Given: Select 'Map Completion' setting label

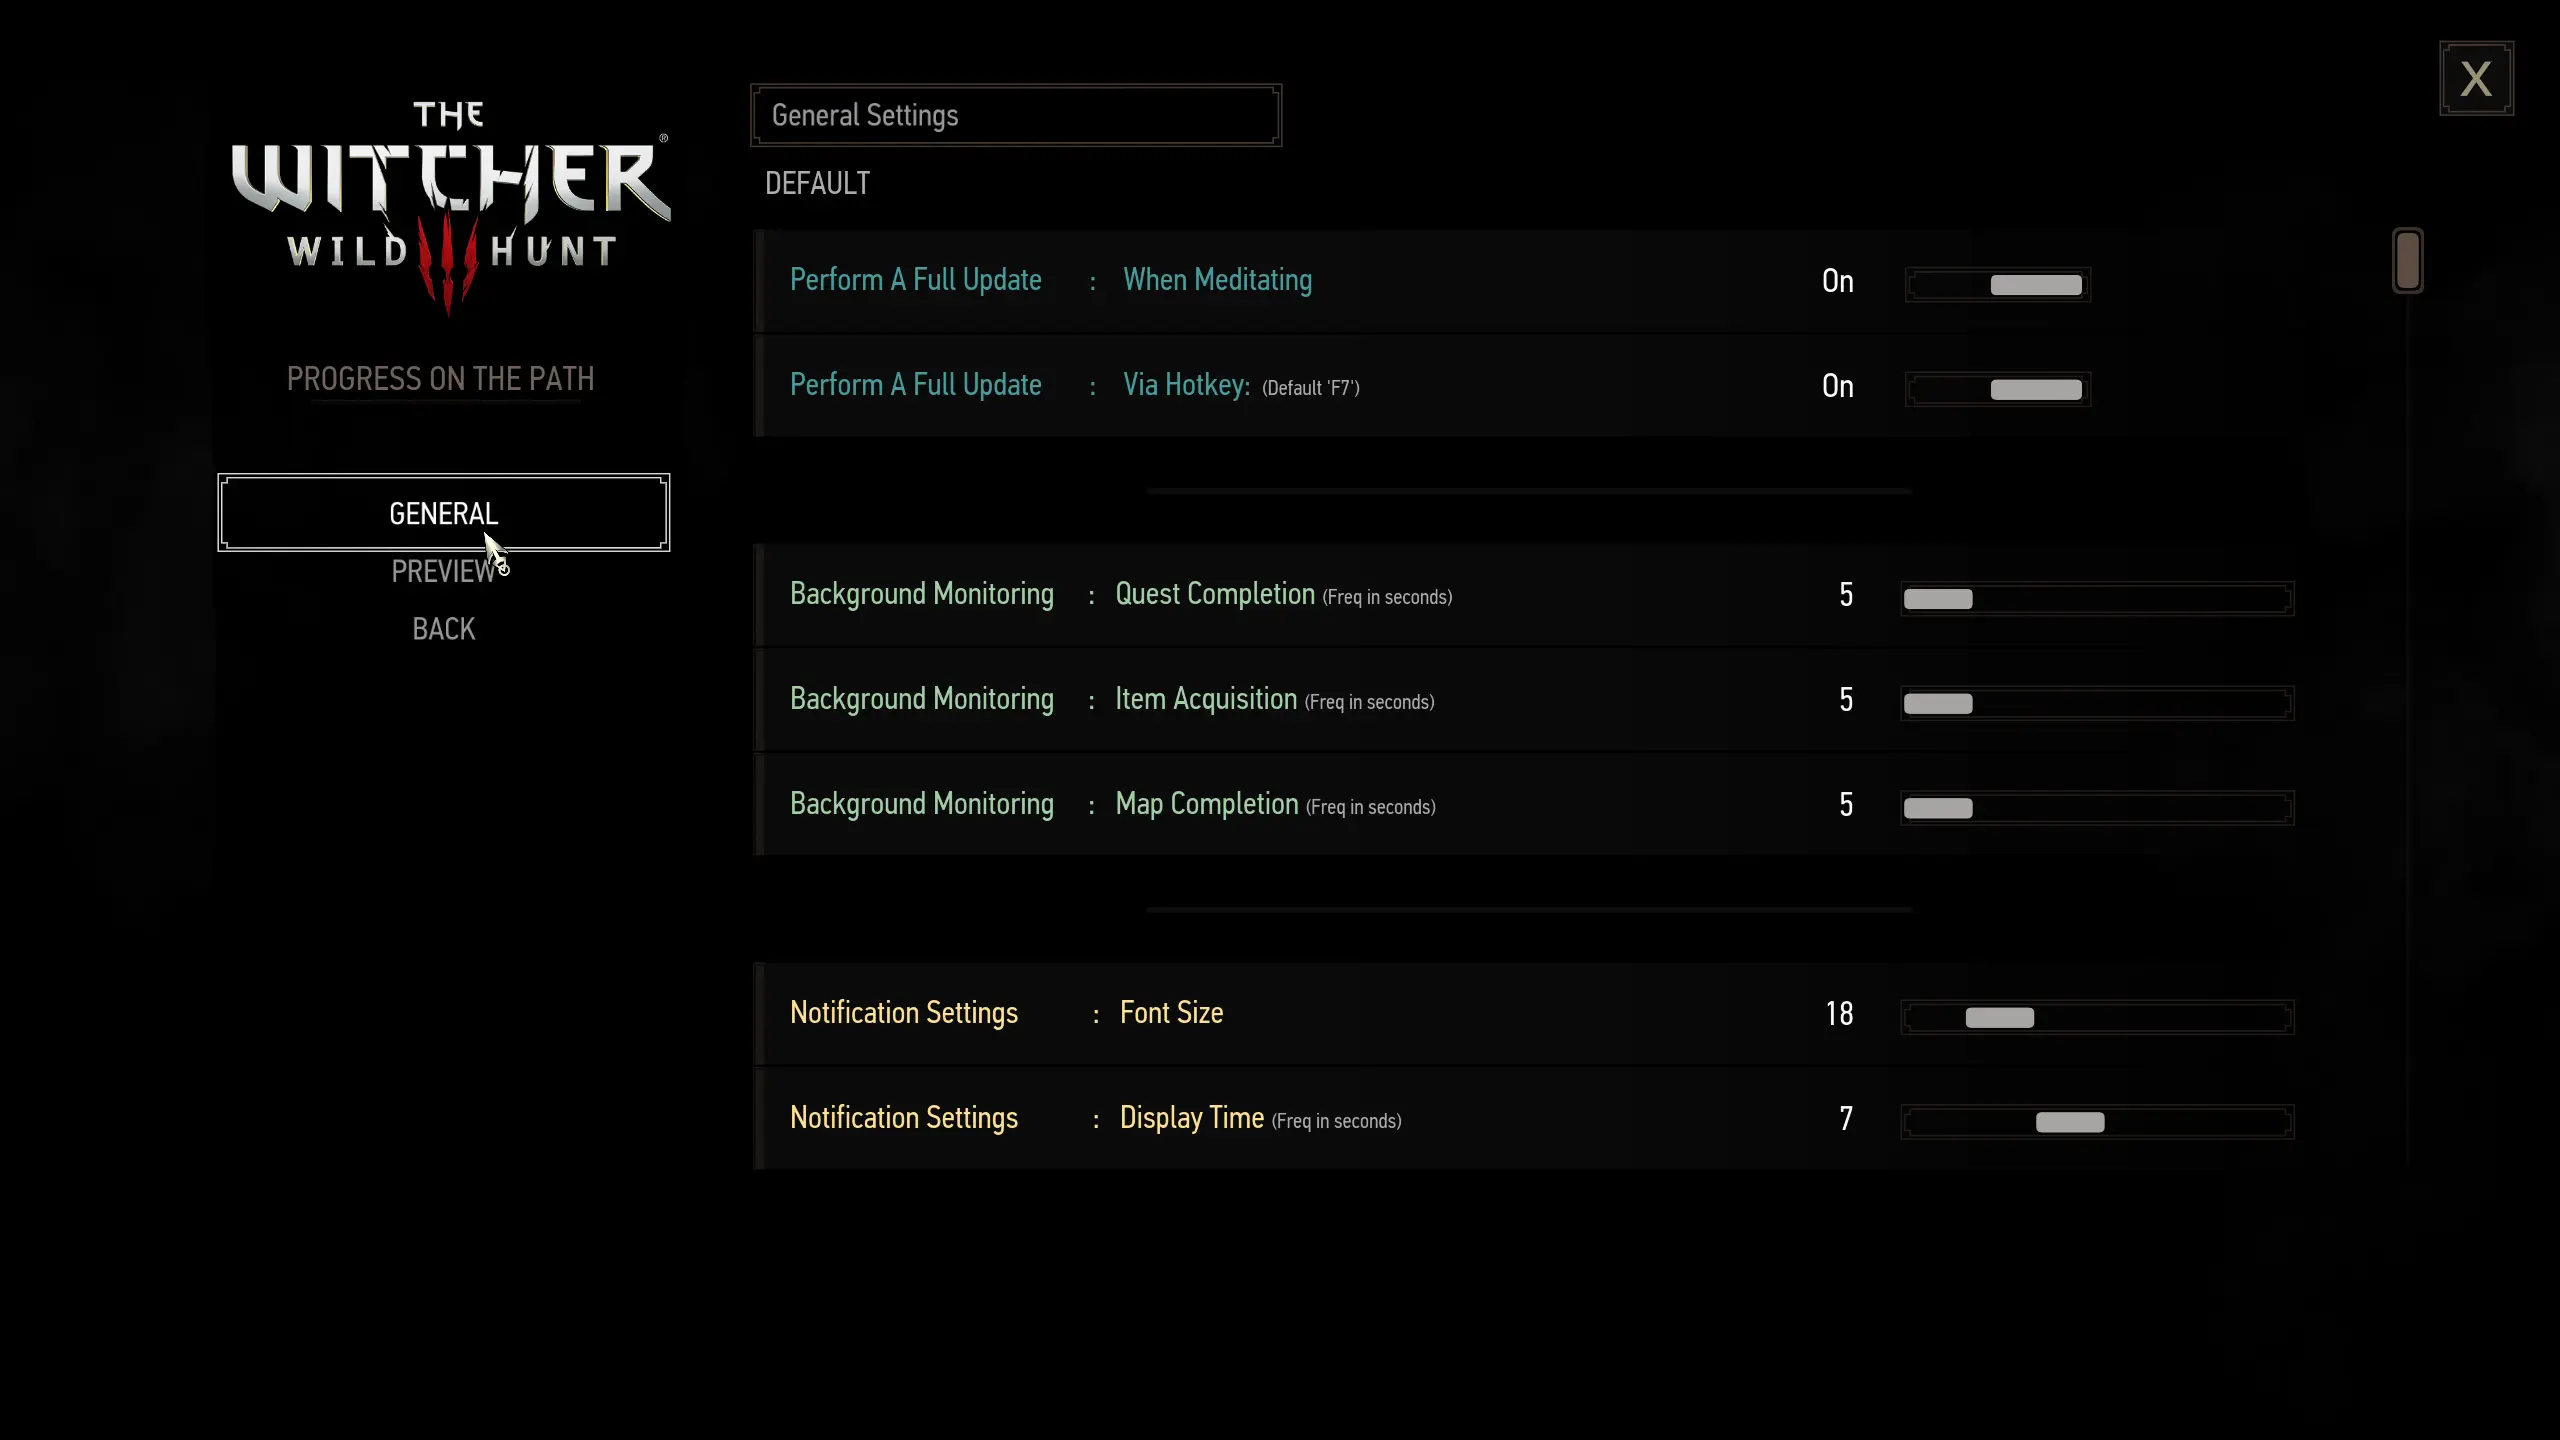Looking at the screenshot, I should click(1207, 804).
